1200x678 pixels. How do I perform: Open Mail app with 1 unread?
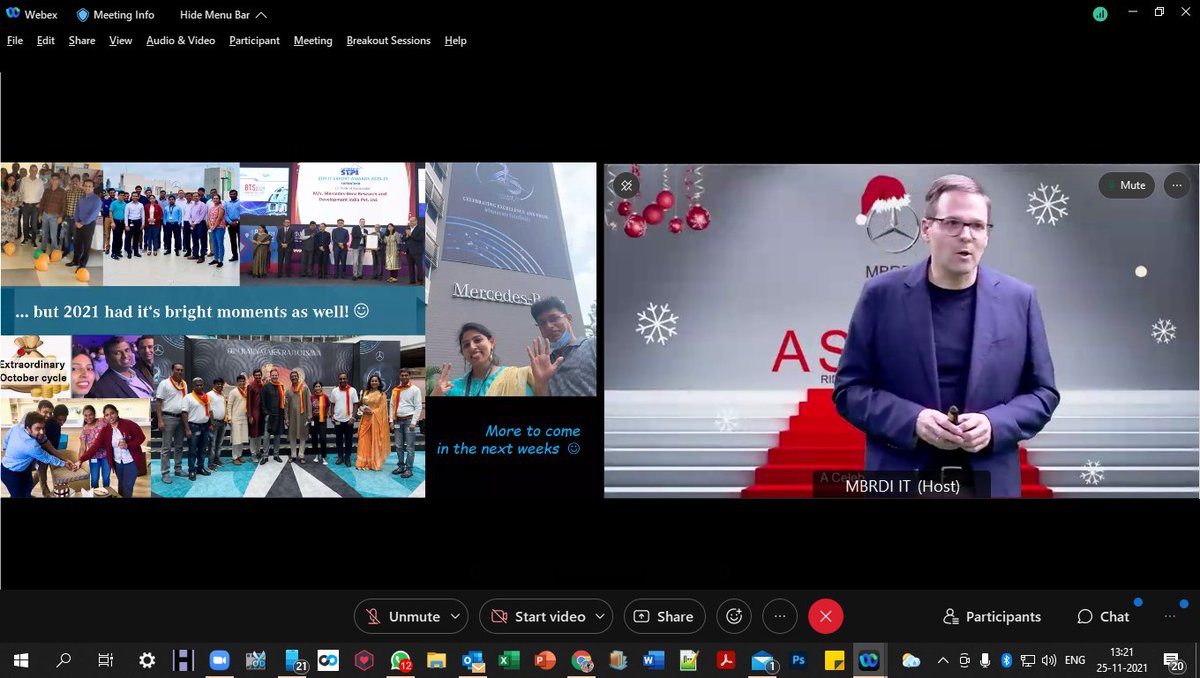pyautogui.click(x=763, y=660)
